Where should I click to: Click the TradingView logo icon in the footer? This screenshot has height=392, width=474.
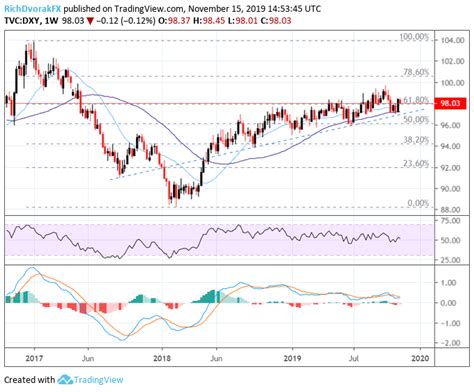pos(65,379)
